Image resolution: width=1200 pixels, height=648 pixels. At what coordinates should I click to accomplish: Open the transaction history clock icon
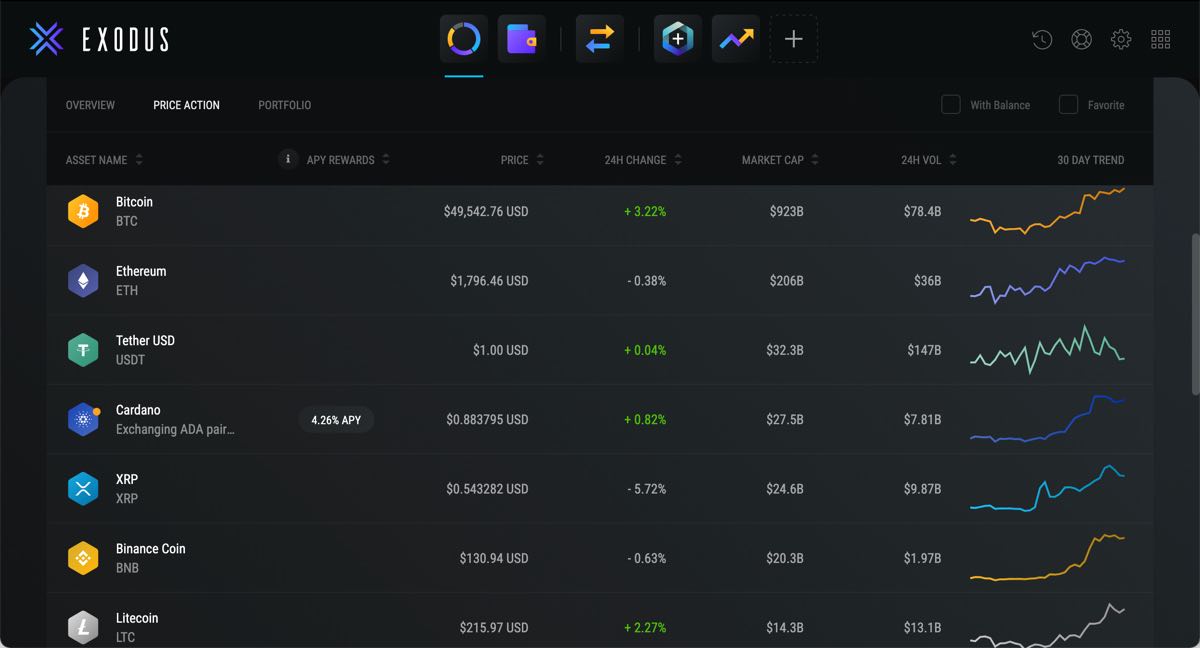pos(1042,40)
